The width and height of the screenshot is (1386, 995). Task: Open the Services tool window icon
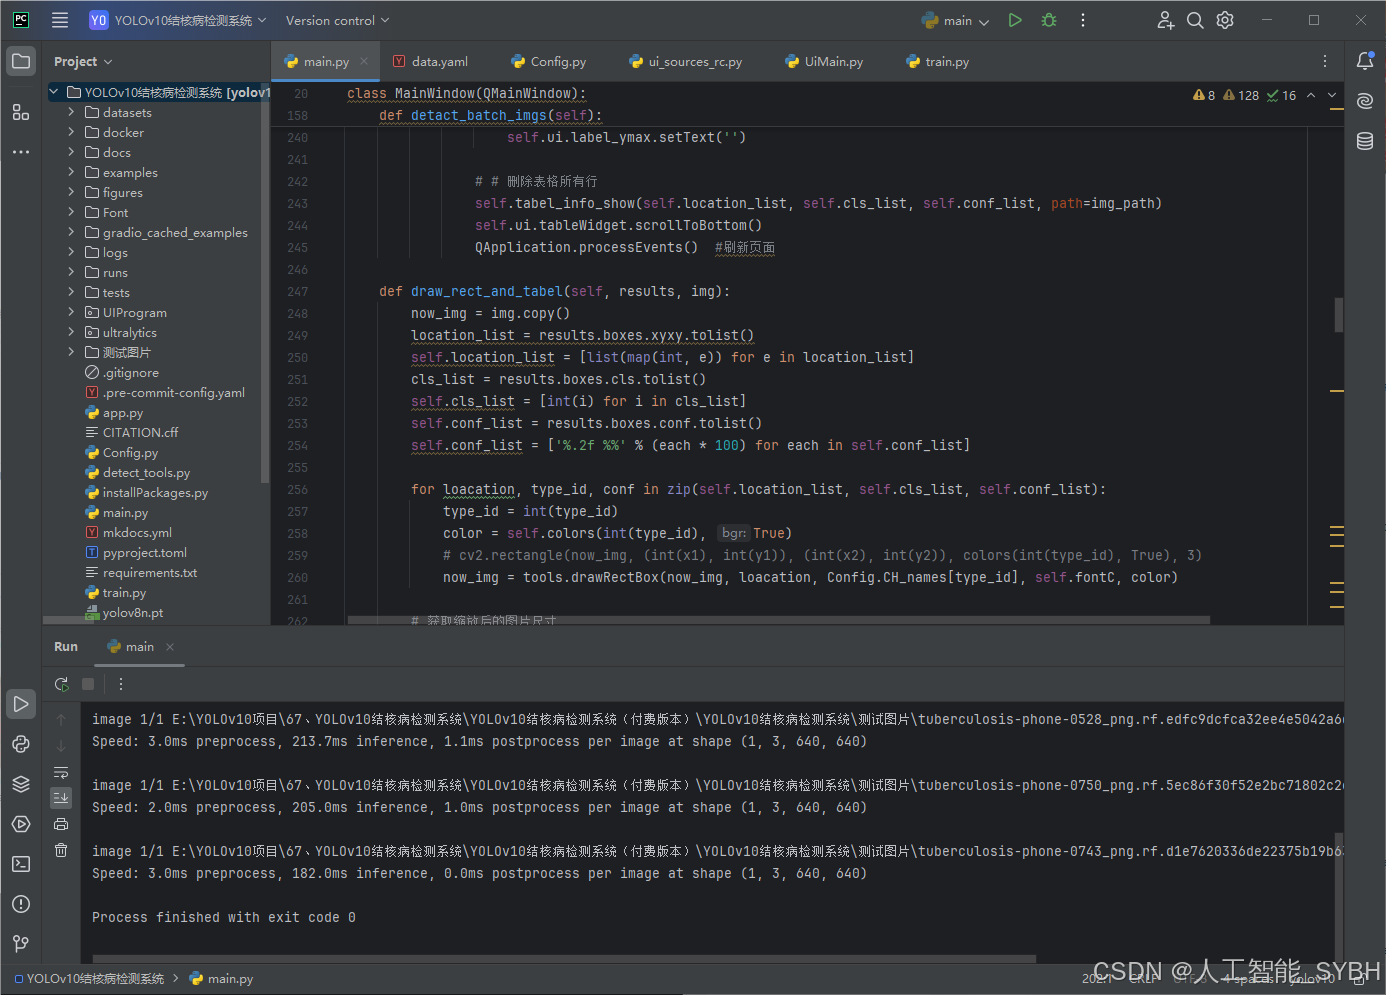21,824
